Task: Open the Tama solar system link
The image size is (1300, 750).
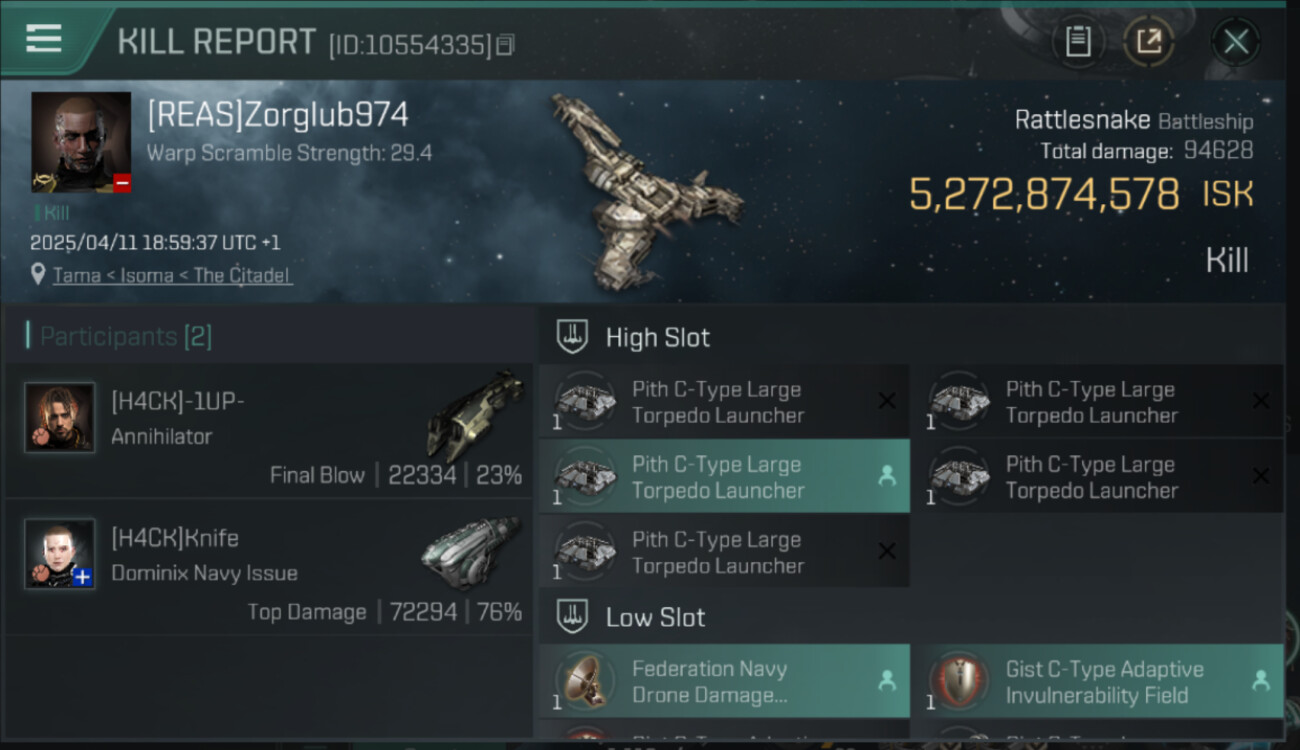Action: tap(76, 275)
